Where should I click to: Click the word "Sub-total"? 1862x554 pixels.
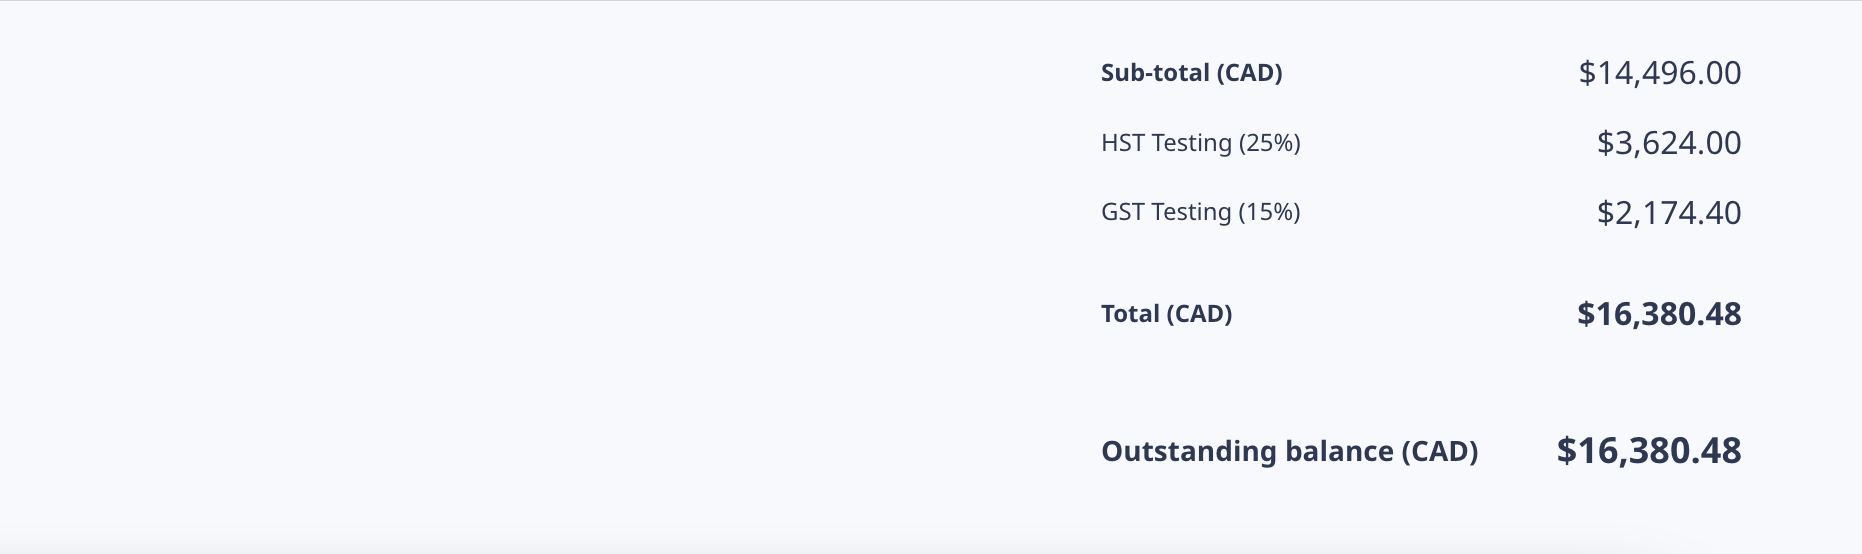click(x=1155, y=73)
